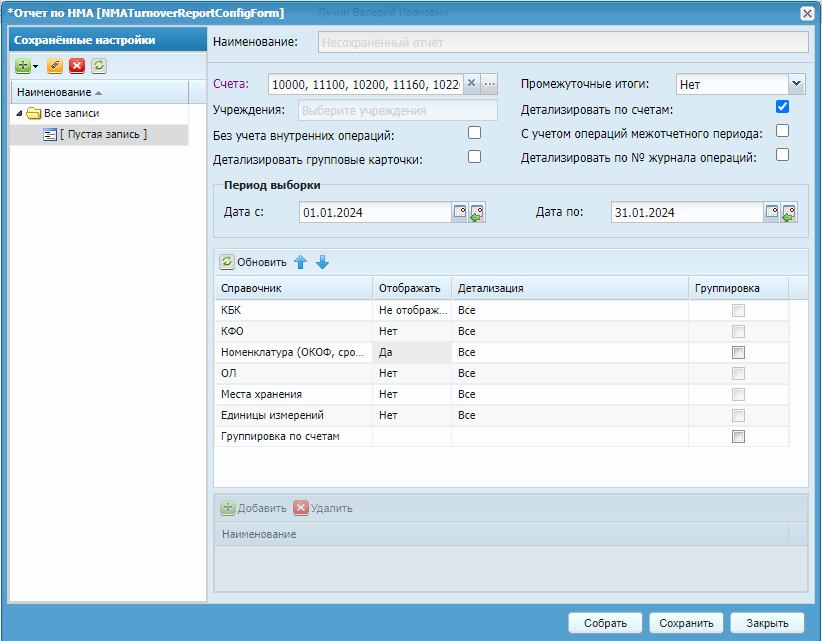Click the 'Добавить' button in the lower panel
822x641 pixels.
point(254,508)
